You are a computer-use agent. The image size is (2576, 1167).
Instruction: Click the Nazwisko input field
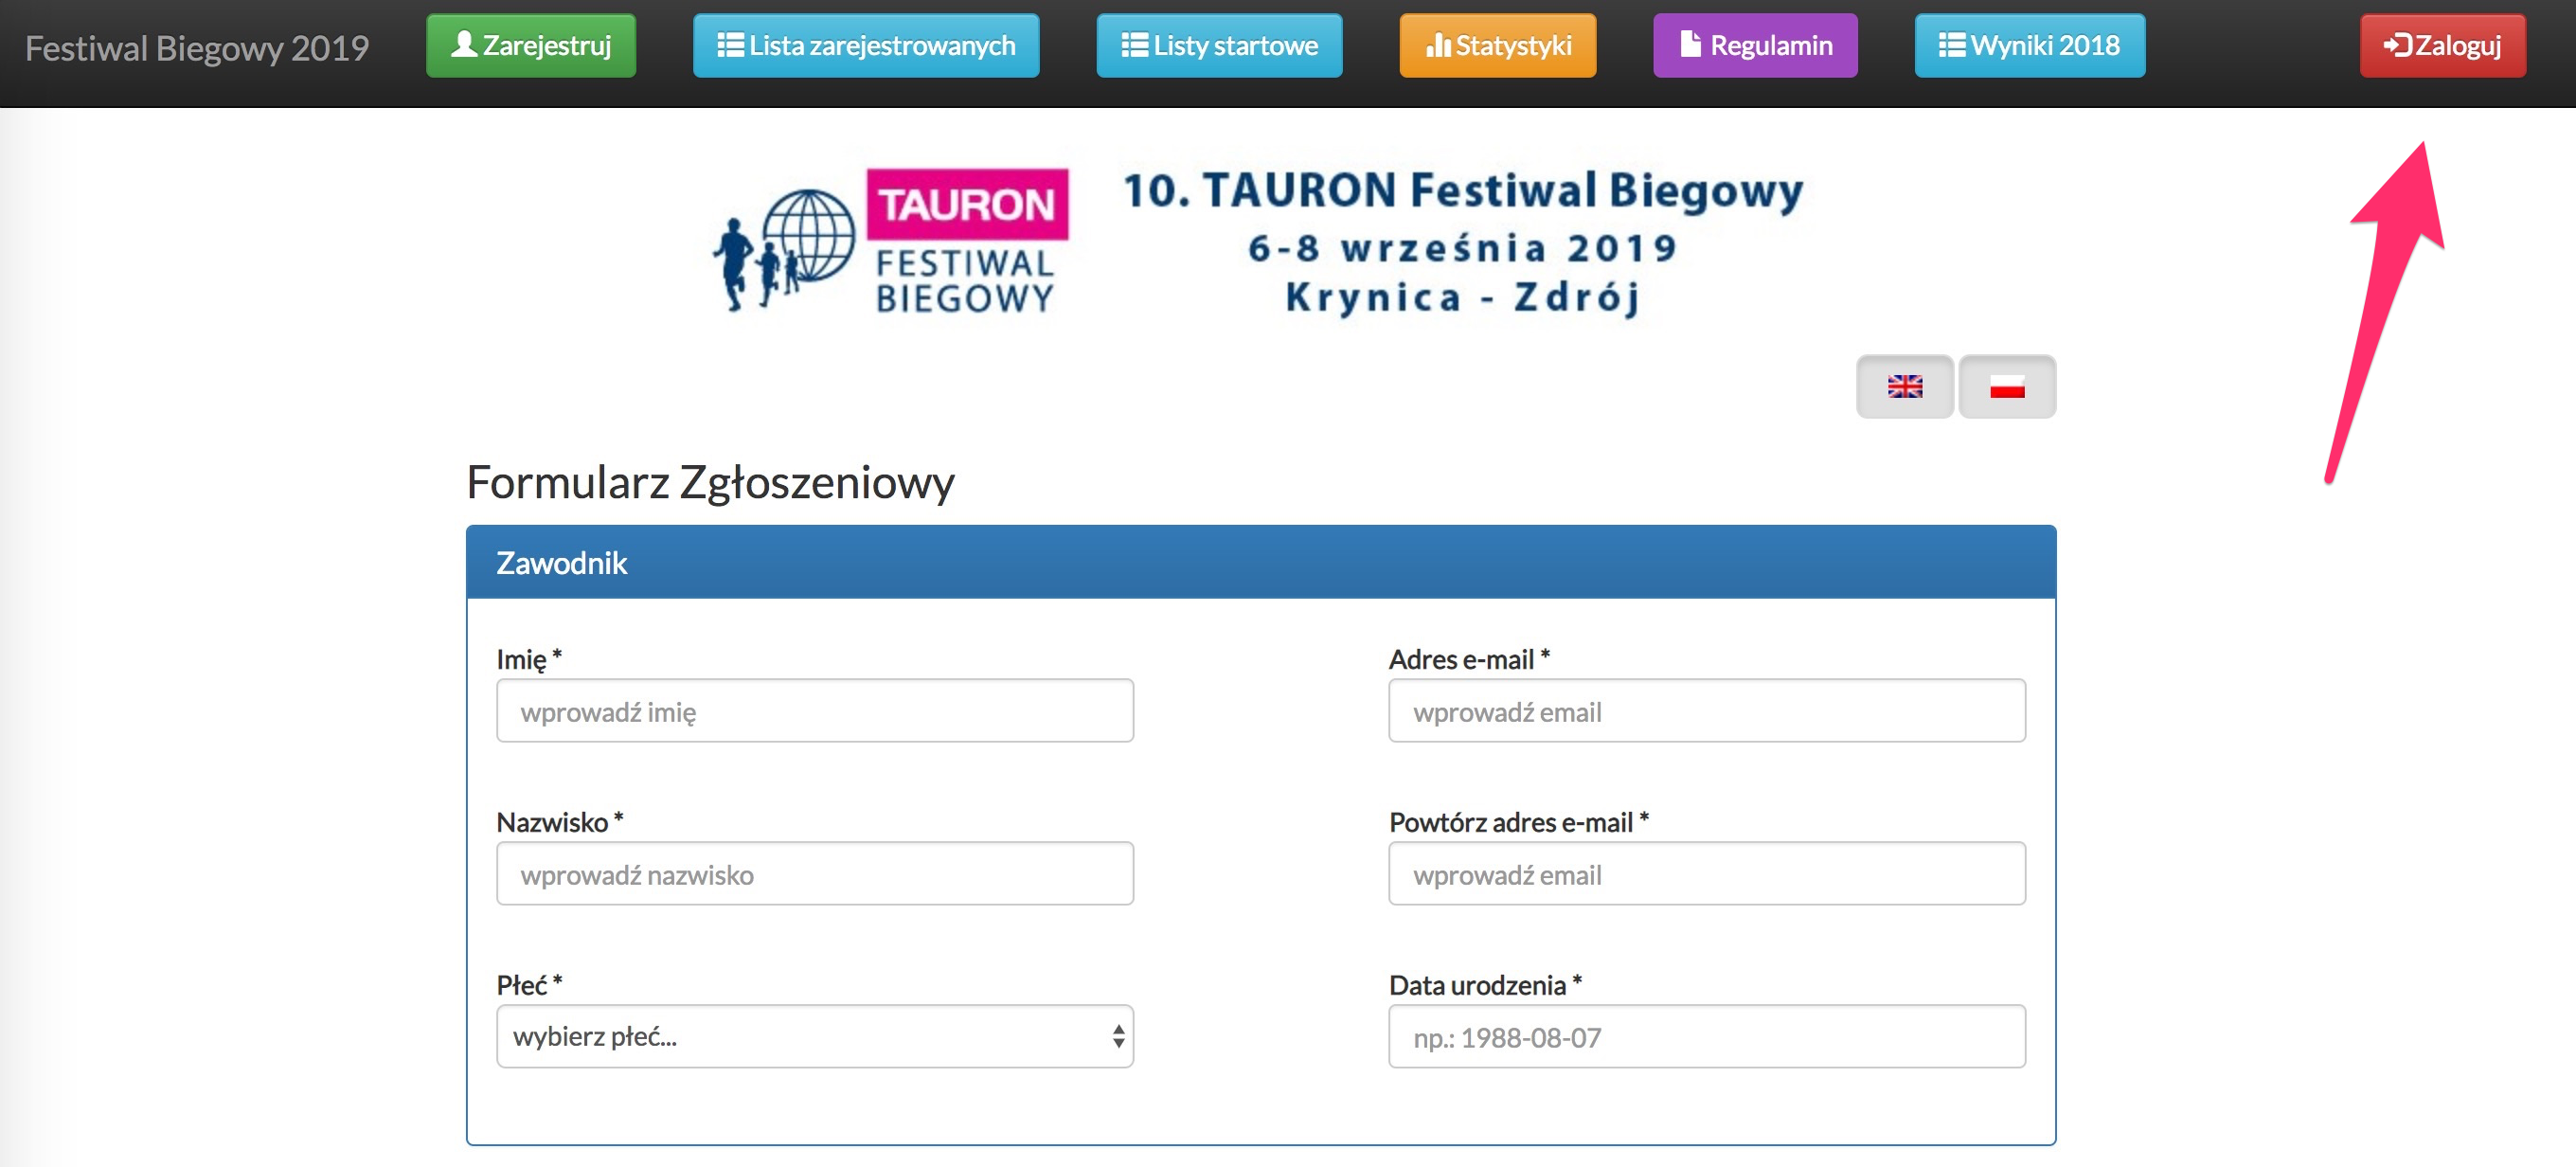pos(814,874)
